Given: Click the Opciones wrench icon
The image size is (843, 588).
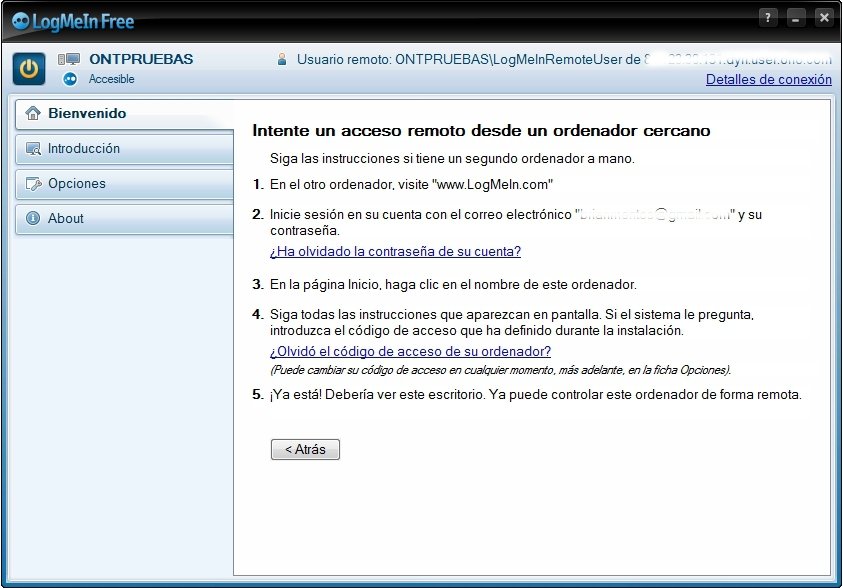Looking at the screenshot, I should [33, 183].
